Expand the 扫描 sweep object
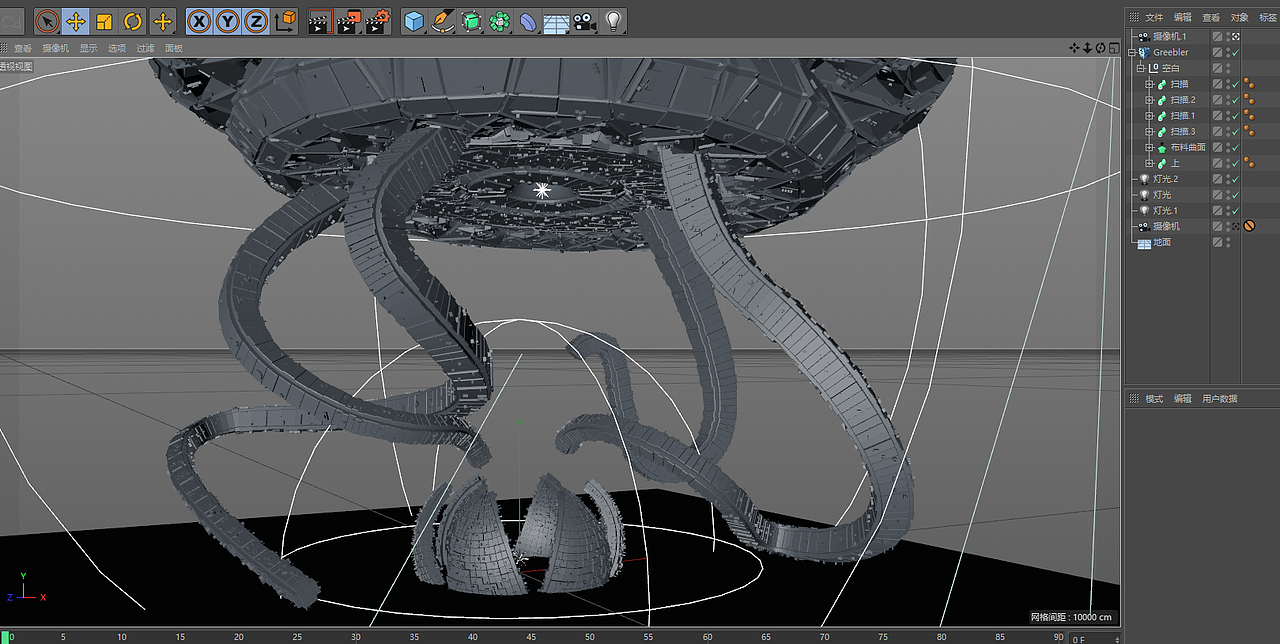 pos(1150,84)
